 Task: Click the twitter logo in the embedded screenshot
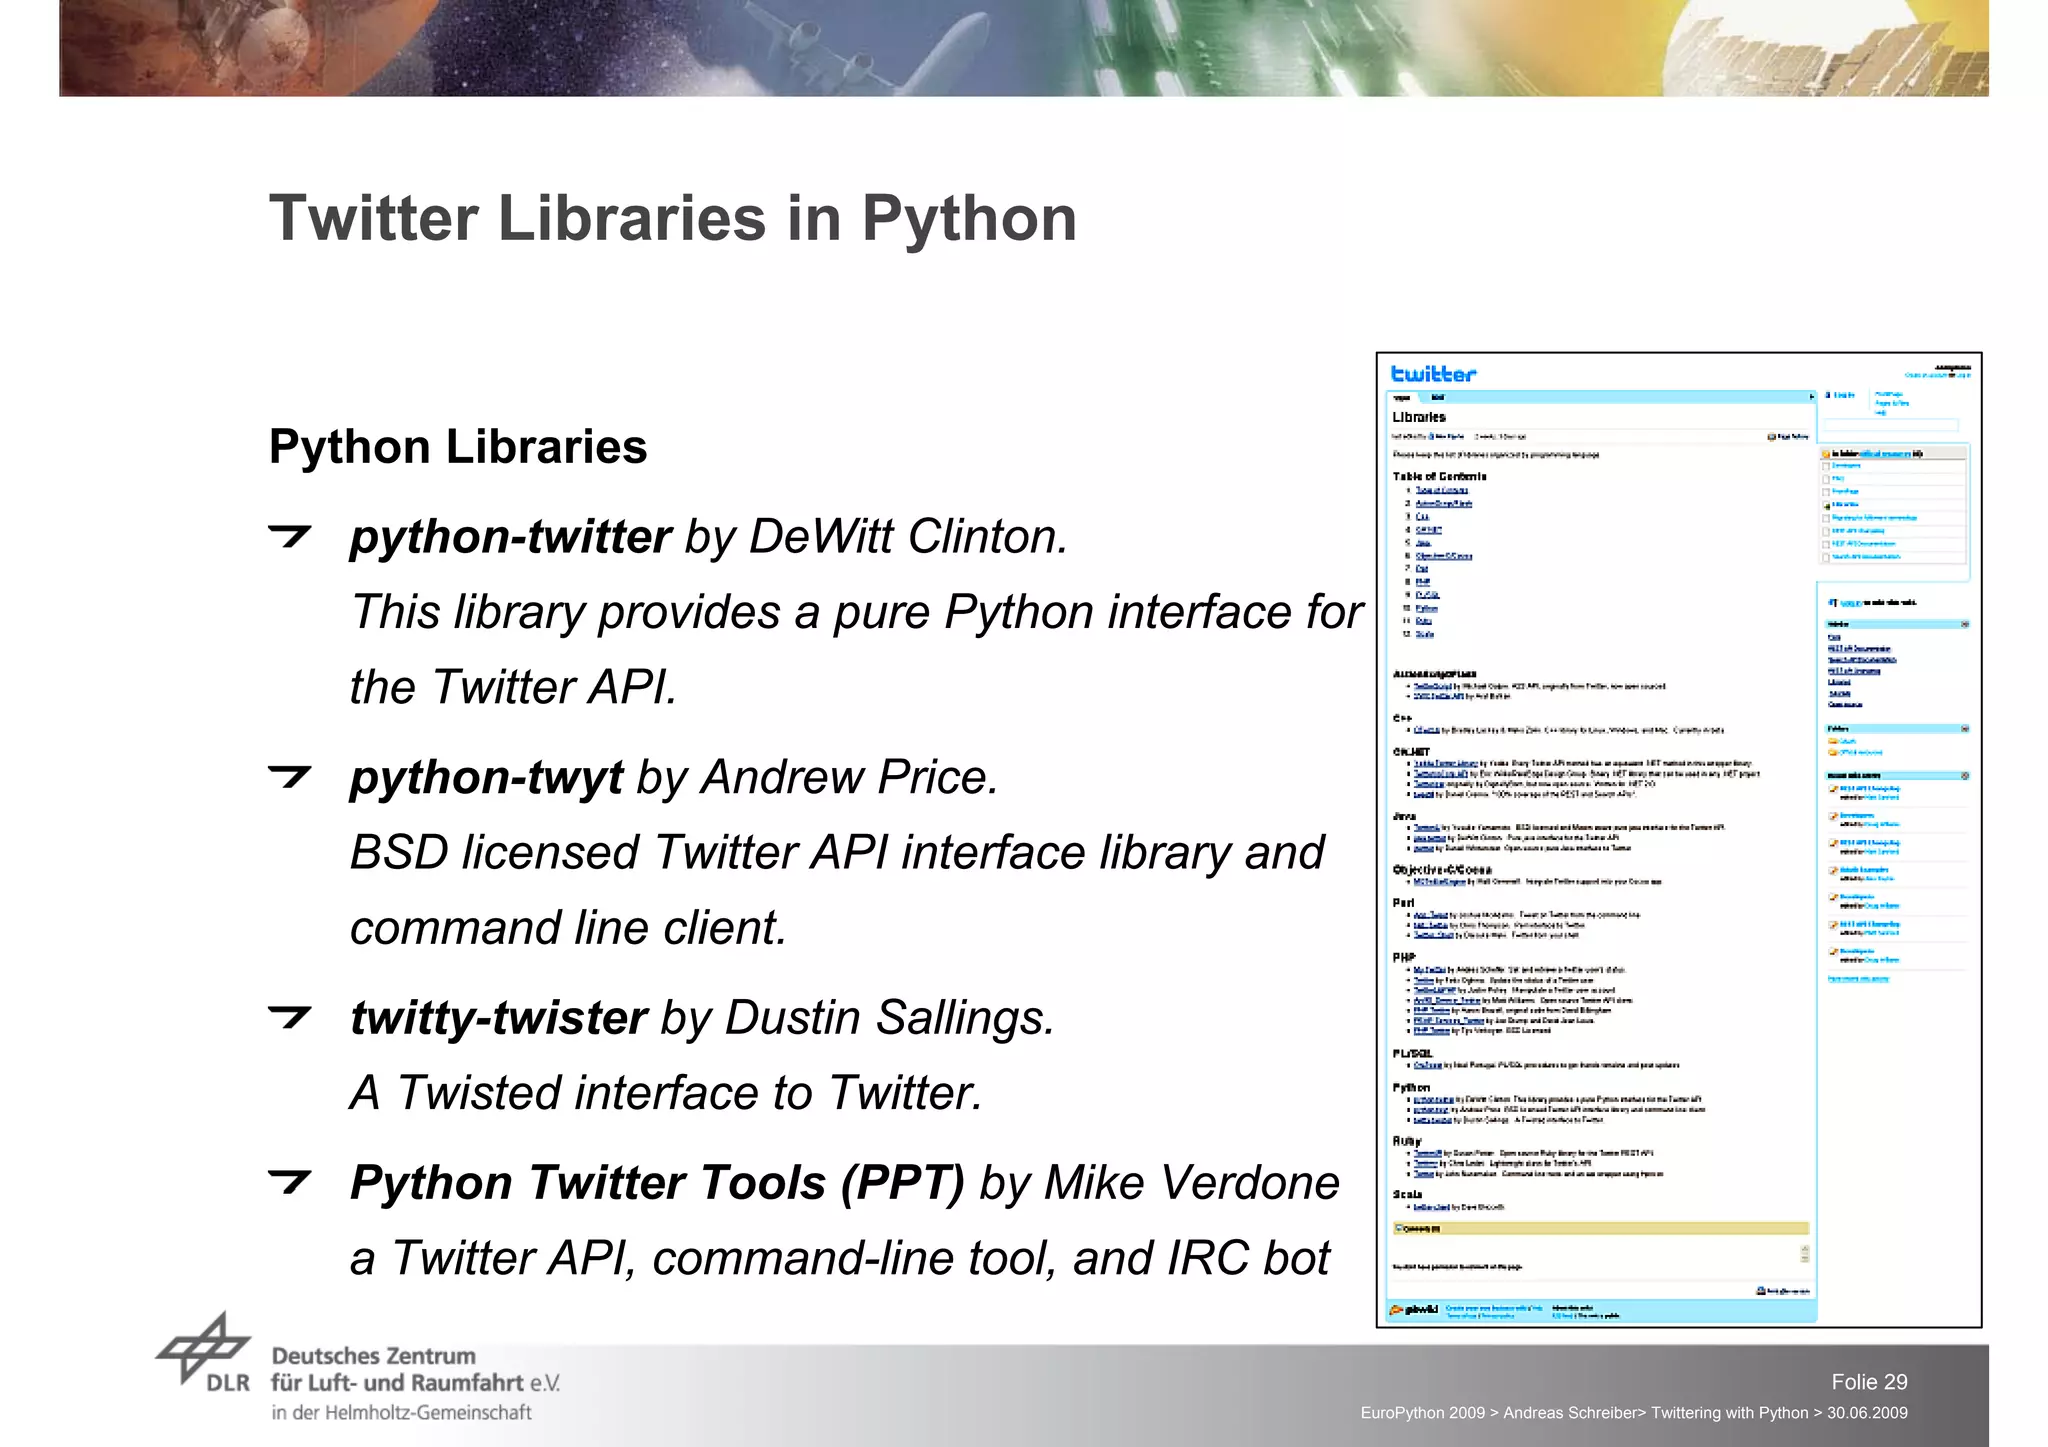[x=1433, y=374]
